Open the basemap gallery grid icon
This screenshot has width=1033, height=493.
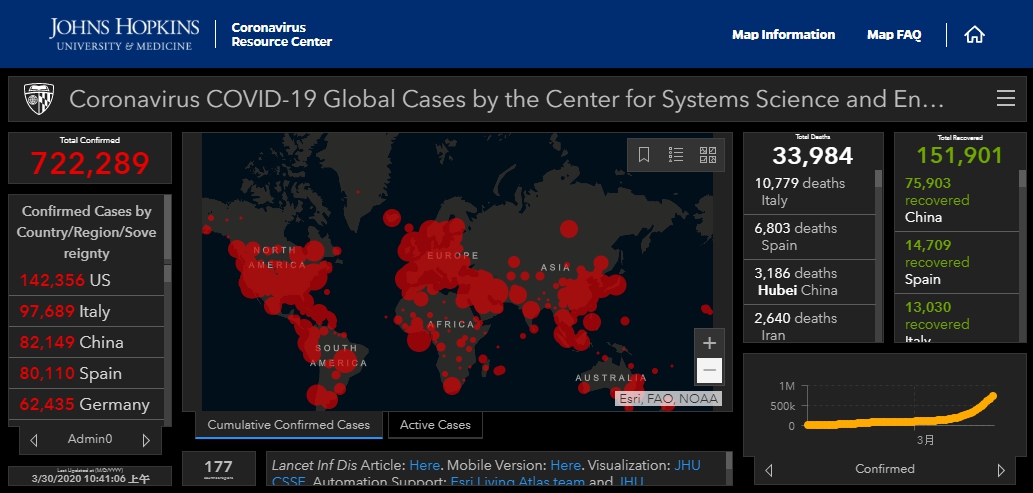pos(708,155)
